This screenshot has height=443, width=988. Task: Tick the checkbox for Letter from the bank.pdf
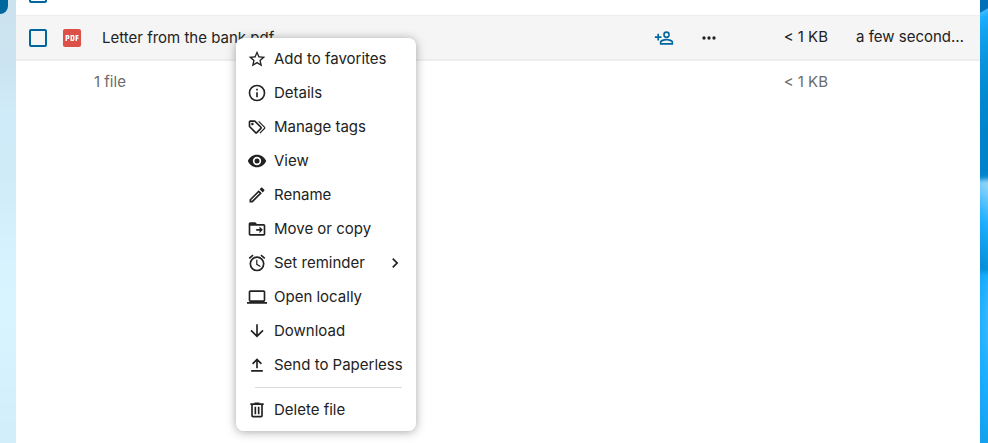coord(38,38)
